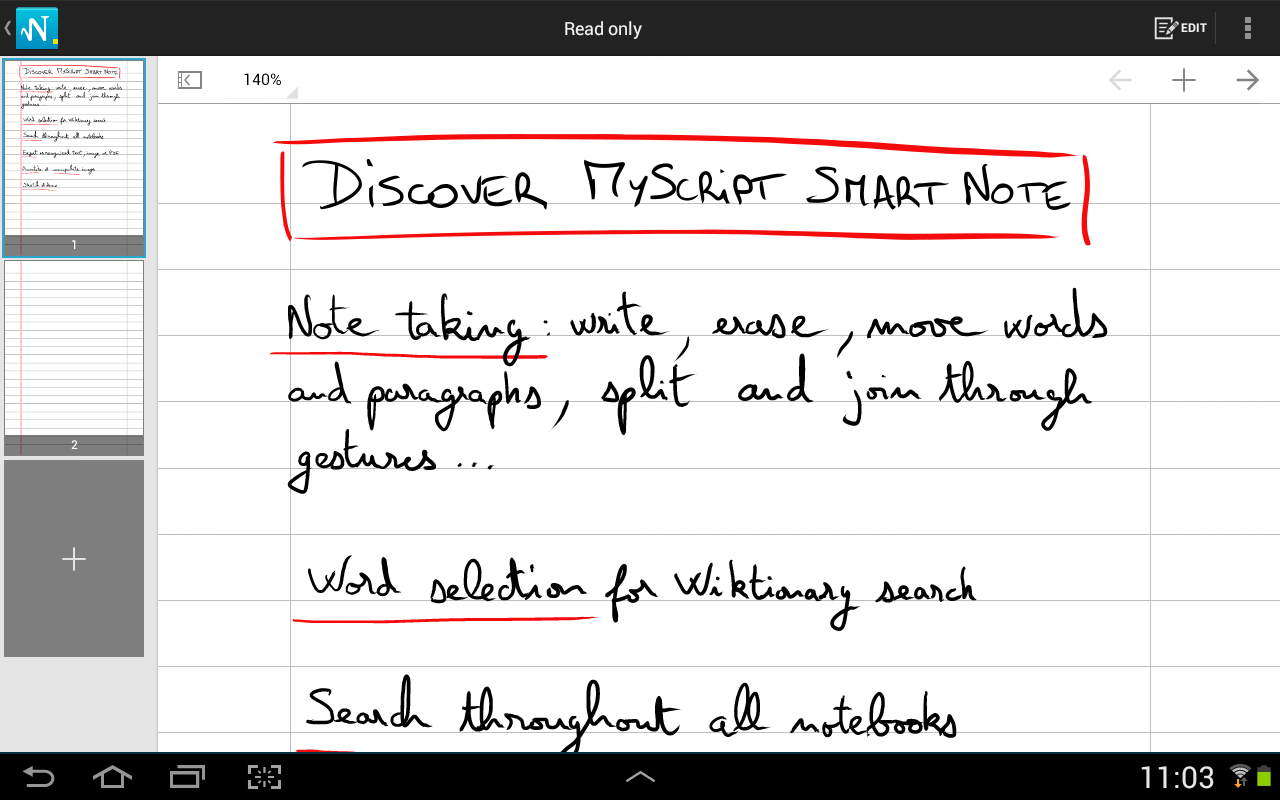The width and height of the screenshot is (1280, 800).
Task: Go to the next page with right arrow
Action: [1247, 80]
